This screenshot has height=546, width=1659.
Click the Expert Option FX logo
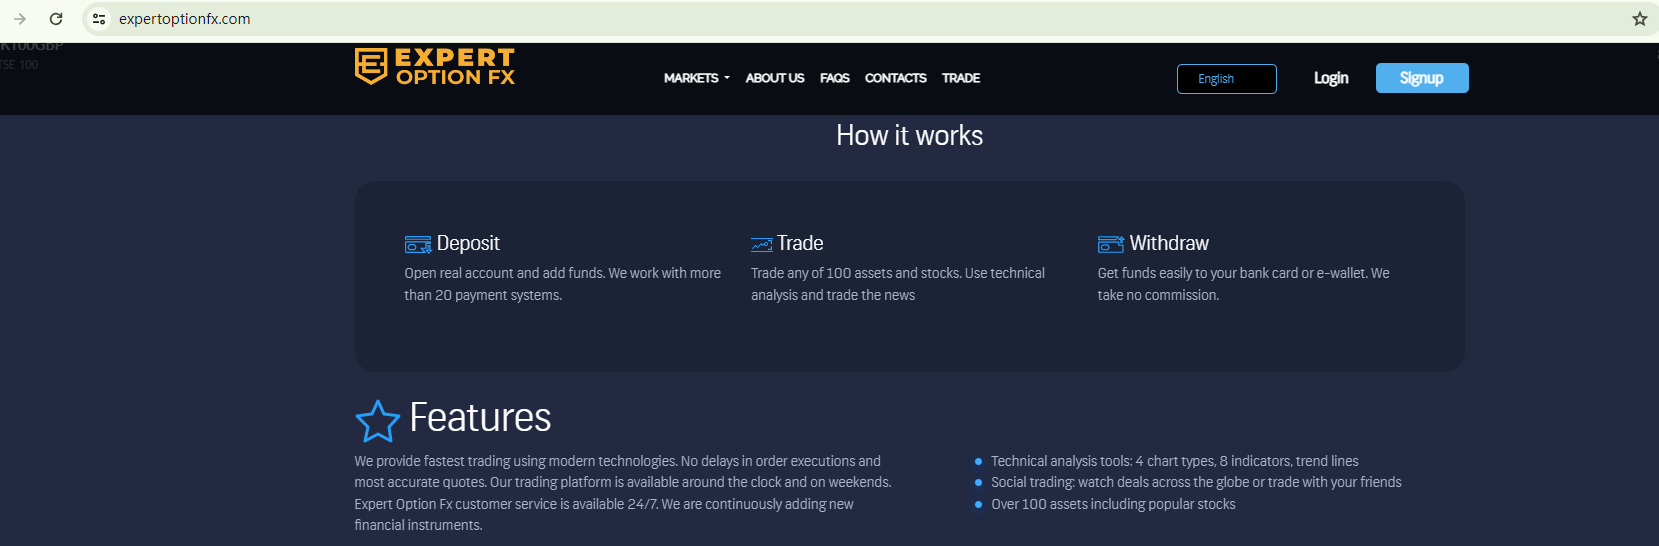click(x=435, y=67)
